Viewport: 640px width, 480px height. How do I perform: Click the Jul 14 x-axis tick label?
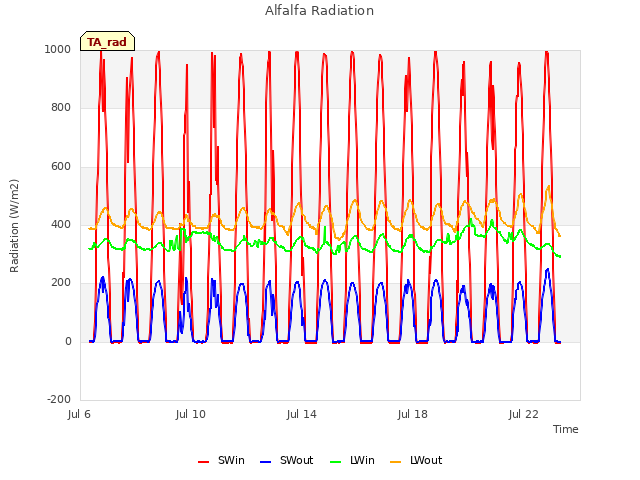click(x=302, y=414)
